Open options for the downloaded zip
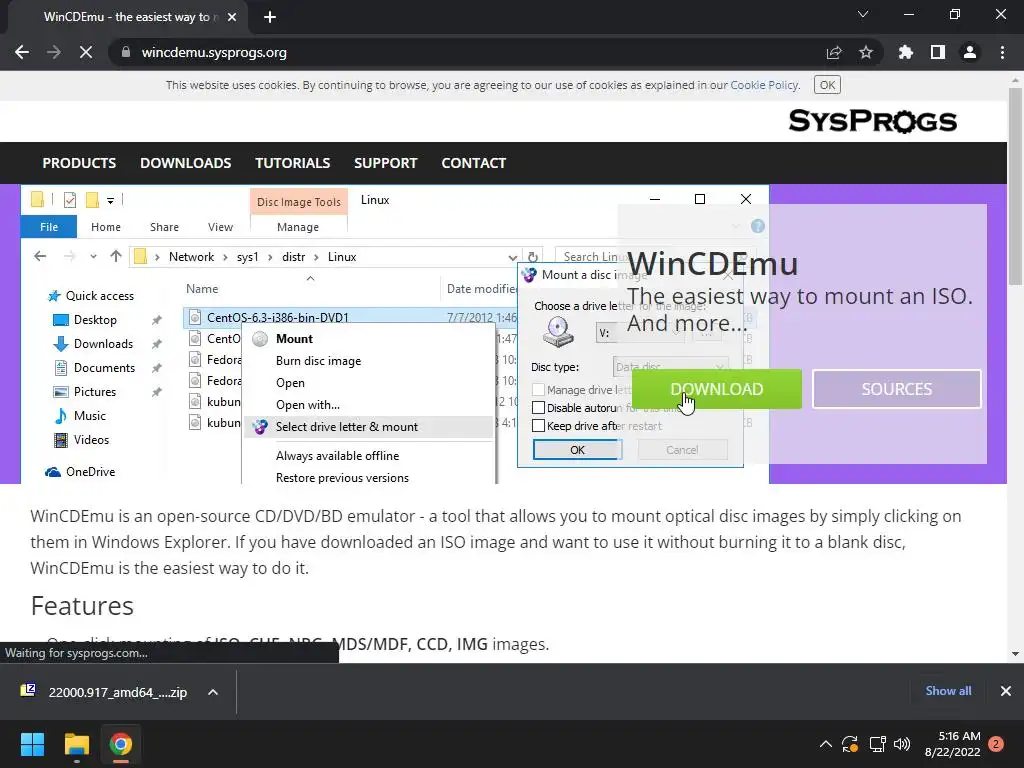Image resolution: width=1024 pixels, height=768 pixels. (213, 692)
